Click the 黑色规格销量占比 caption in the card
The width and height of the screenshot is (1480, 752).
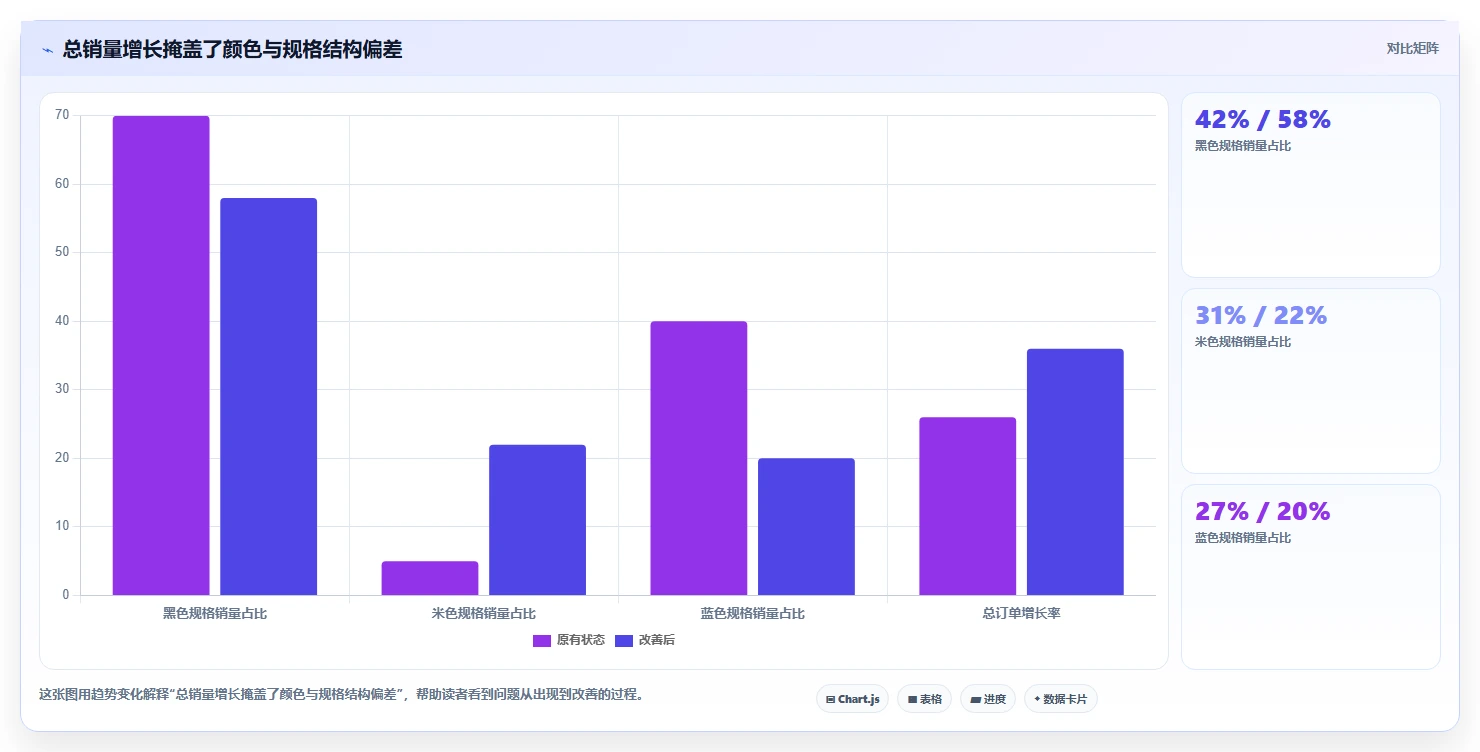[x=1243, y=146]
